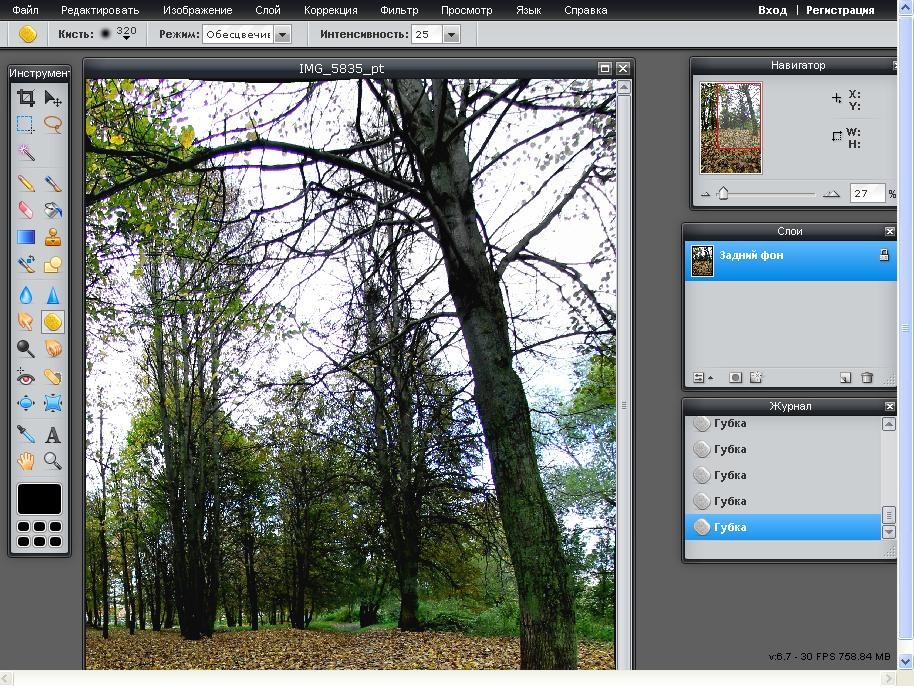Select the Spot Heal bandage tool
This screenshot has width=914, height=691.
(52, 377)
